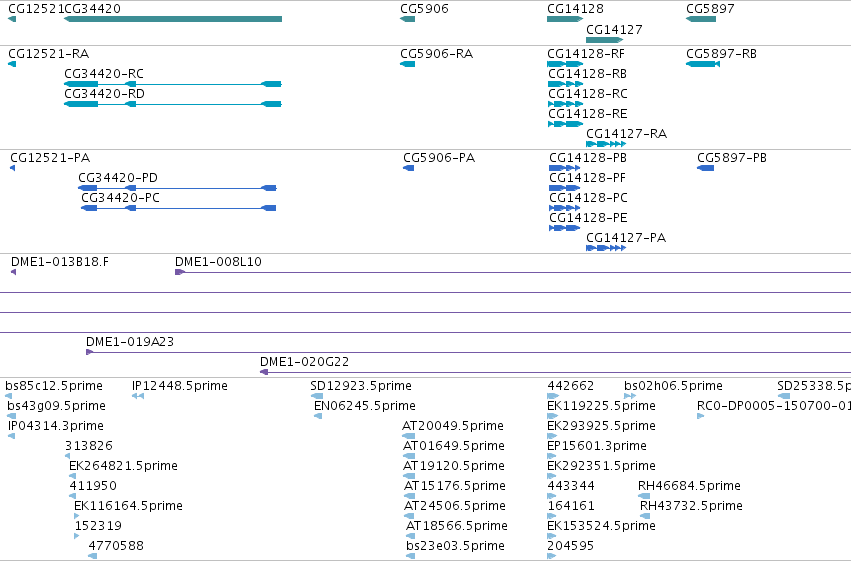Click protein CG14128-PF
This screenshot has height=561, width=851.
564,188
